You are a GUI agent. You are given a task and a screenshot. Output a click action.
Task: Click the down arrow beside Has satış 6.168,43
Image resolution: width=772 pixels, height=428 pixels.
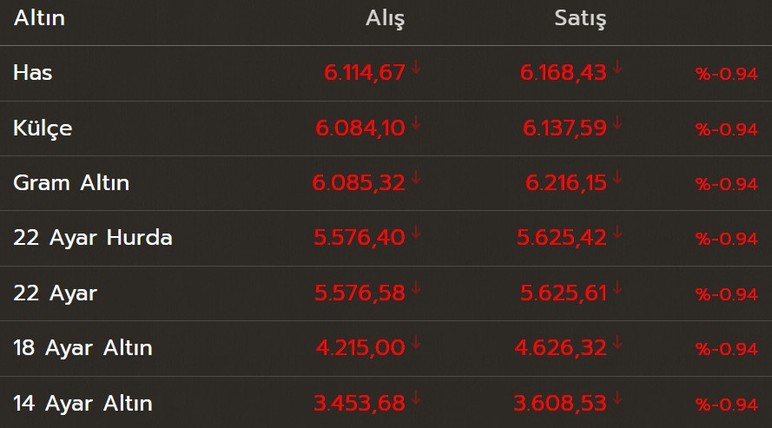(617, 67)
